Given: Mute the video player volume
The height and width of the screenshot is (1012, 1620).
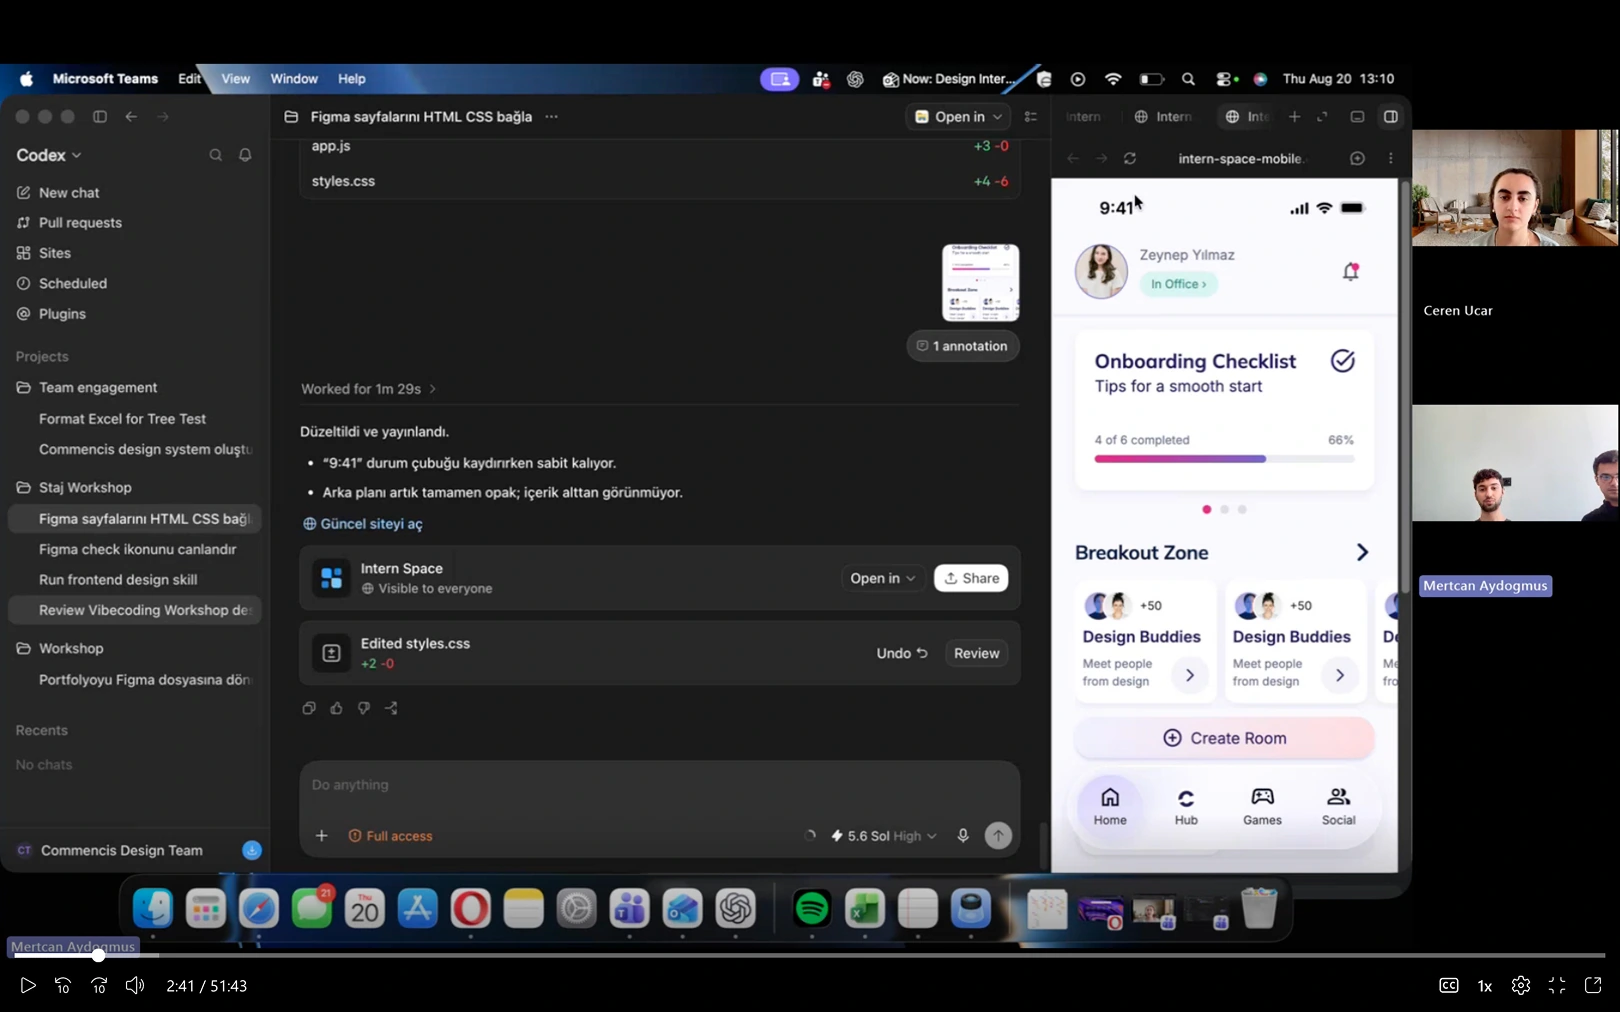Looking at the screenshot, I should coord(135,985).
